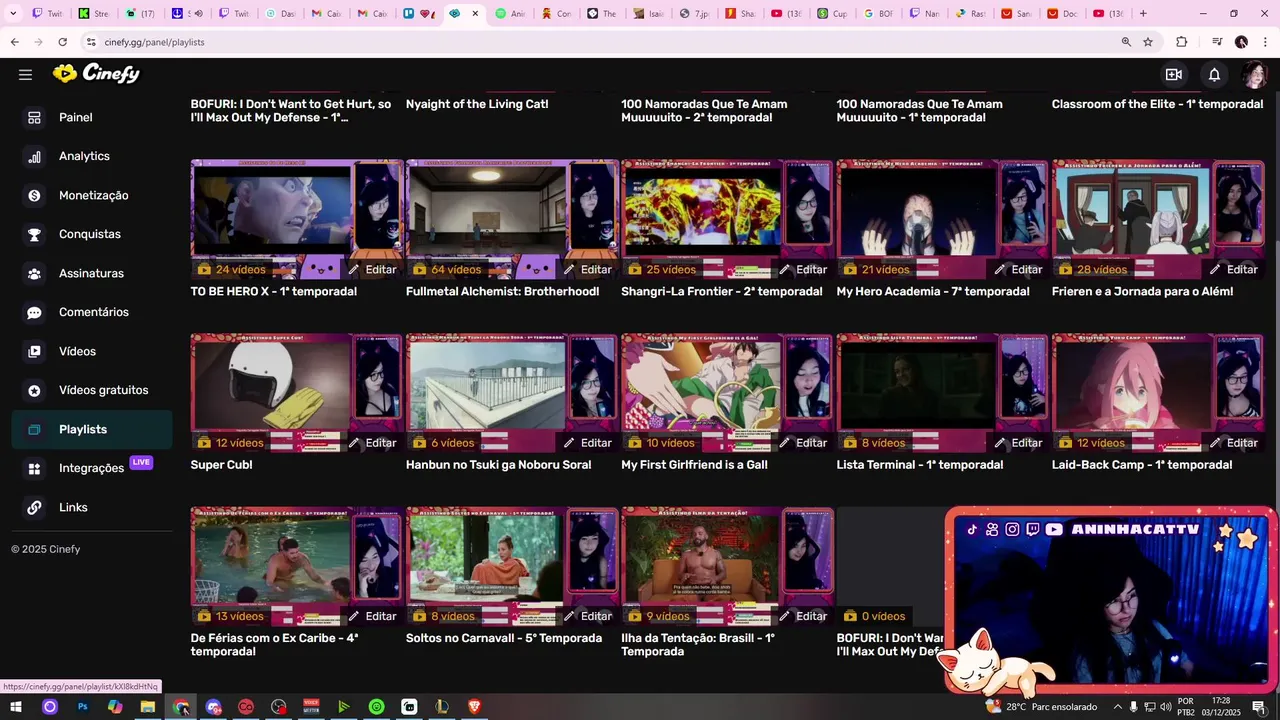The width and height of the screenshot is (1280, 720).
Task: Open the Brave browser taskbar icon
Action: (474, 707)
